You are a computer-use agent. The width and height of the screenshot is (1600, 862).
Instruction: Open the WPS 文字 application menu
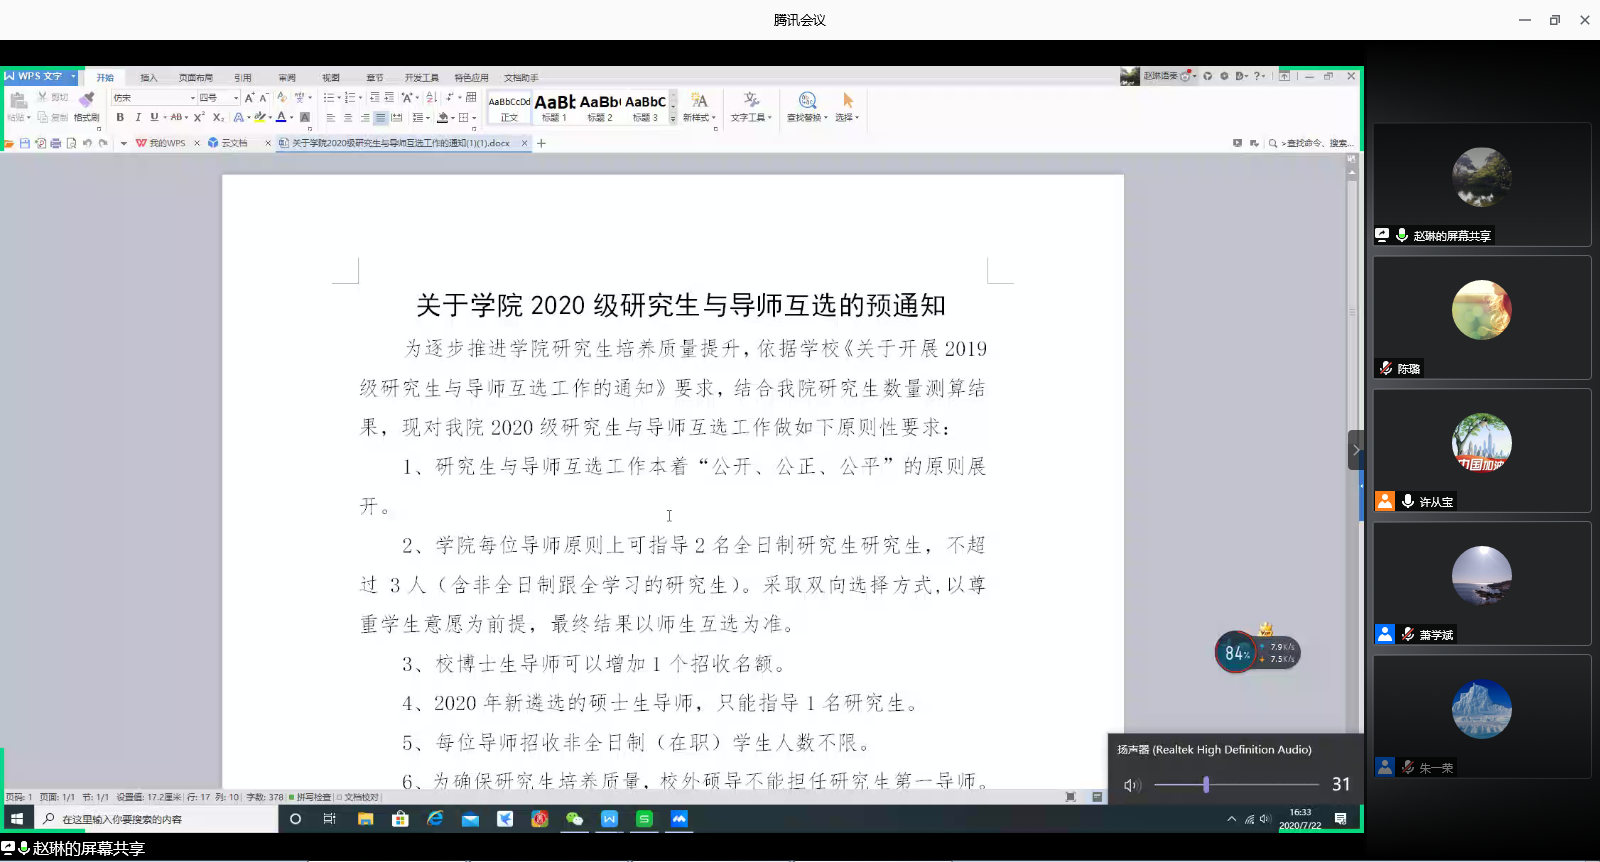point(40,76)
